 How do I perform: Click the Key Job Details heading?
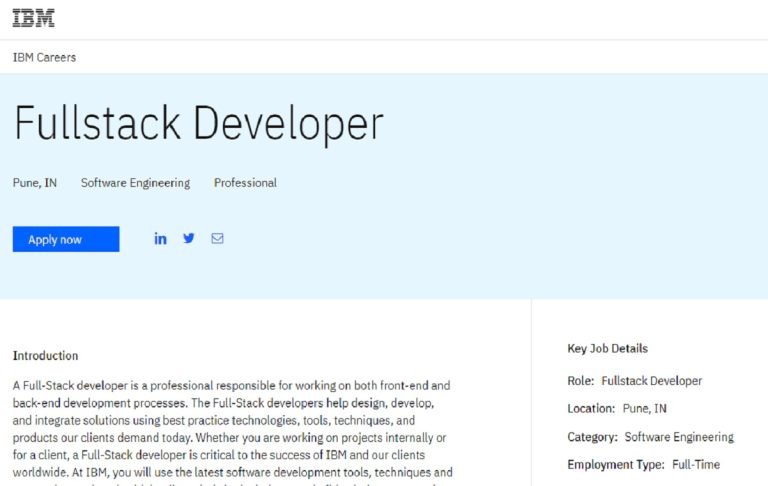607,348
